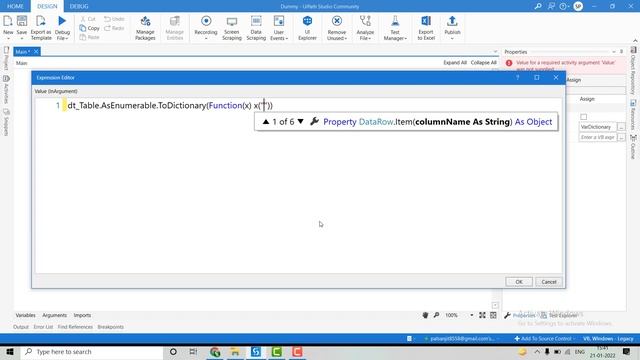
Task: Switch to HOME ribbon tab
Action: click(15, 6)
